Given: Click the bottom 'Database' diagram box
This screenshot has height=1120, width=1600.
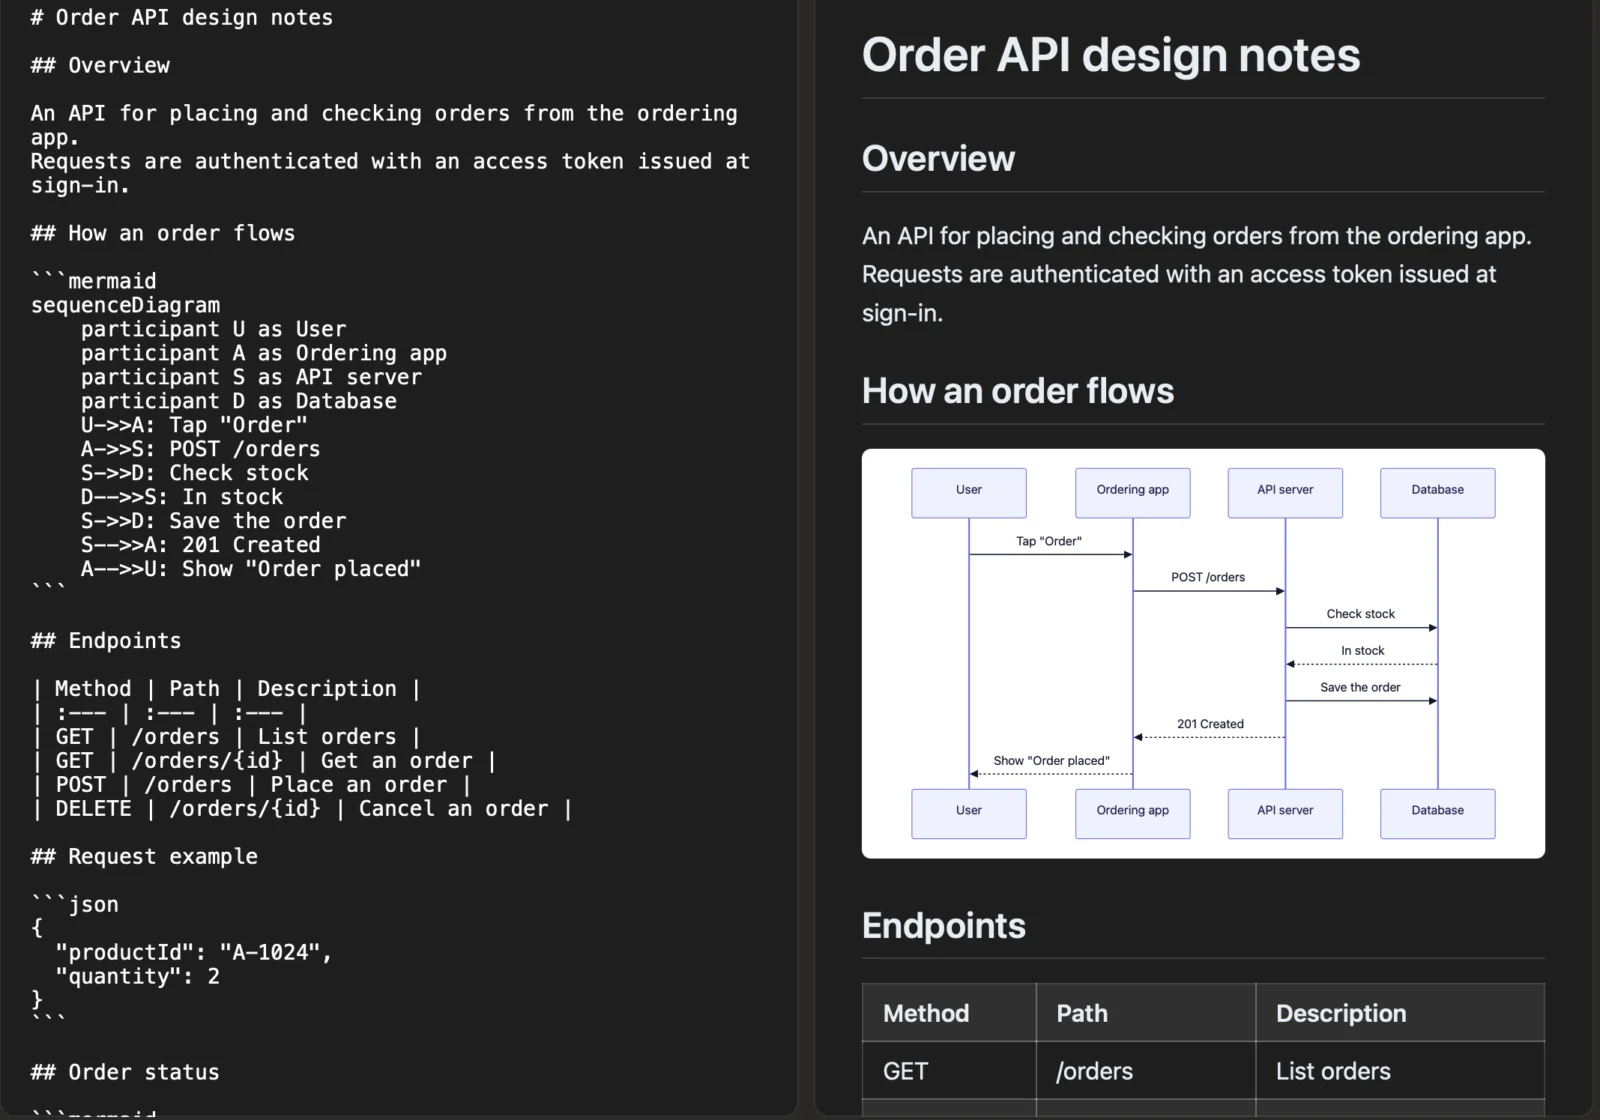Looking at the screenshot, I should [1438, 814].
